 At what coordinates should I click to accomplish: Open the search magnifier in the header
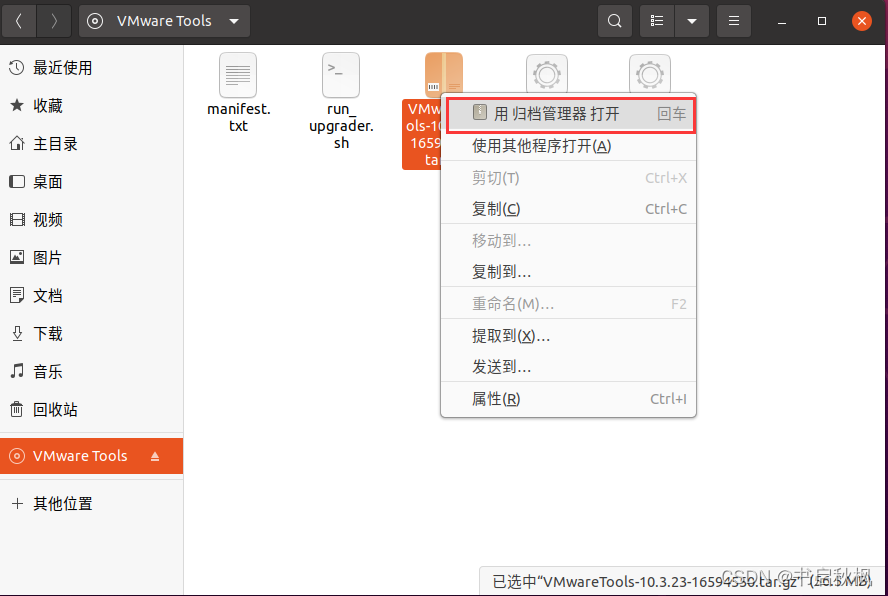click(614, 22)
